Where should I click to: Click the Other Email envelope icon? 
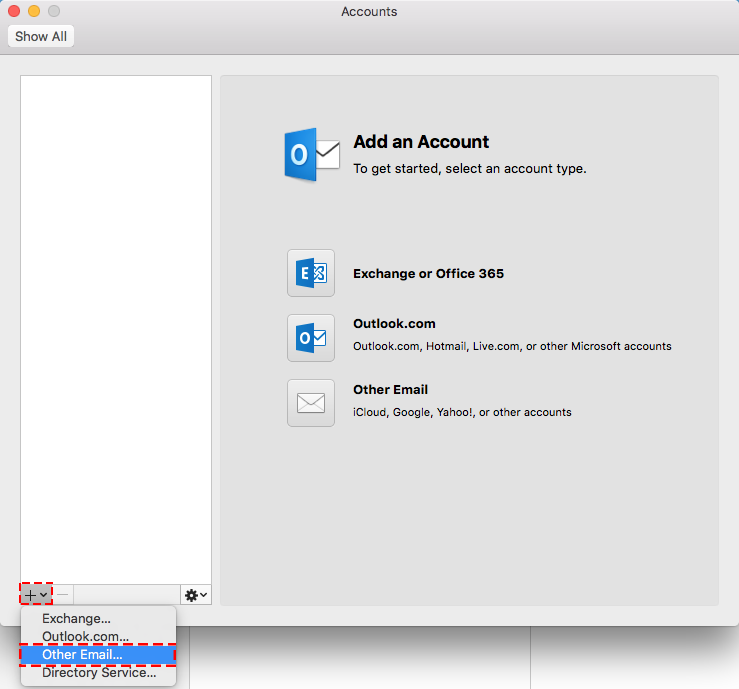coord(311,403)
